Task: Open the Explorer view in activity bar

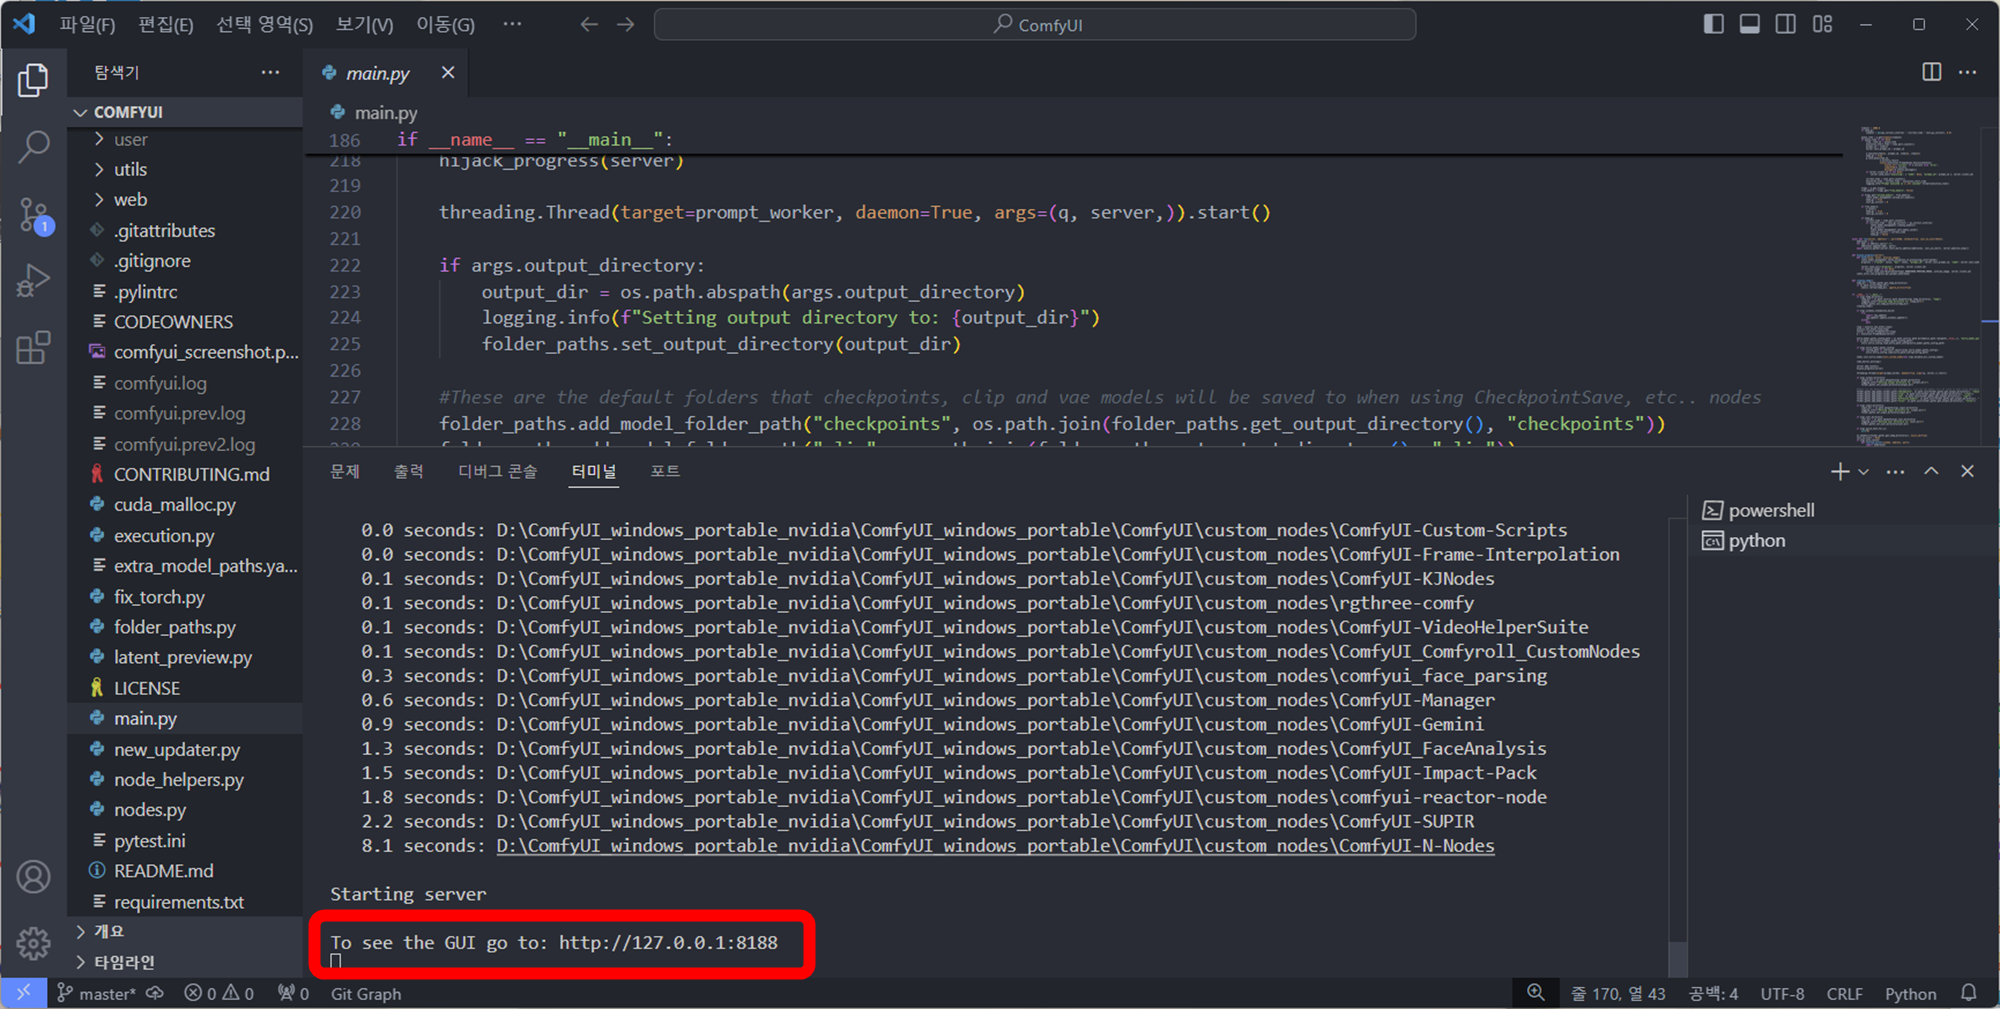Action: [x=33, y=80]
